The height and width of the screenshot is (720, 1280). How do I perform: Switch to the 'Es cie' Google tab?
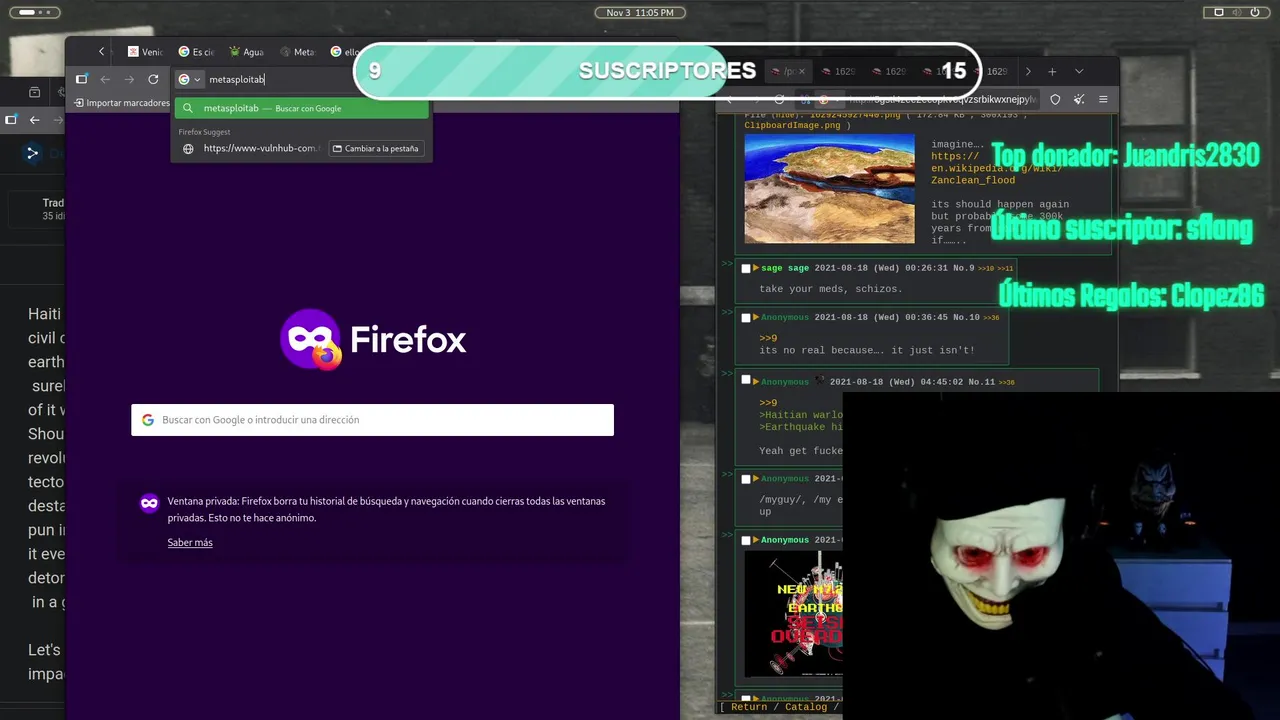[196, 52]
